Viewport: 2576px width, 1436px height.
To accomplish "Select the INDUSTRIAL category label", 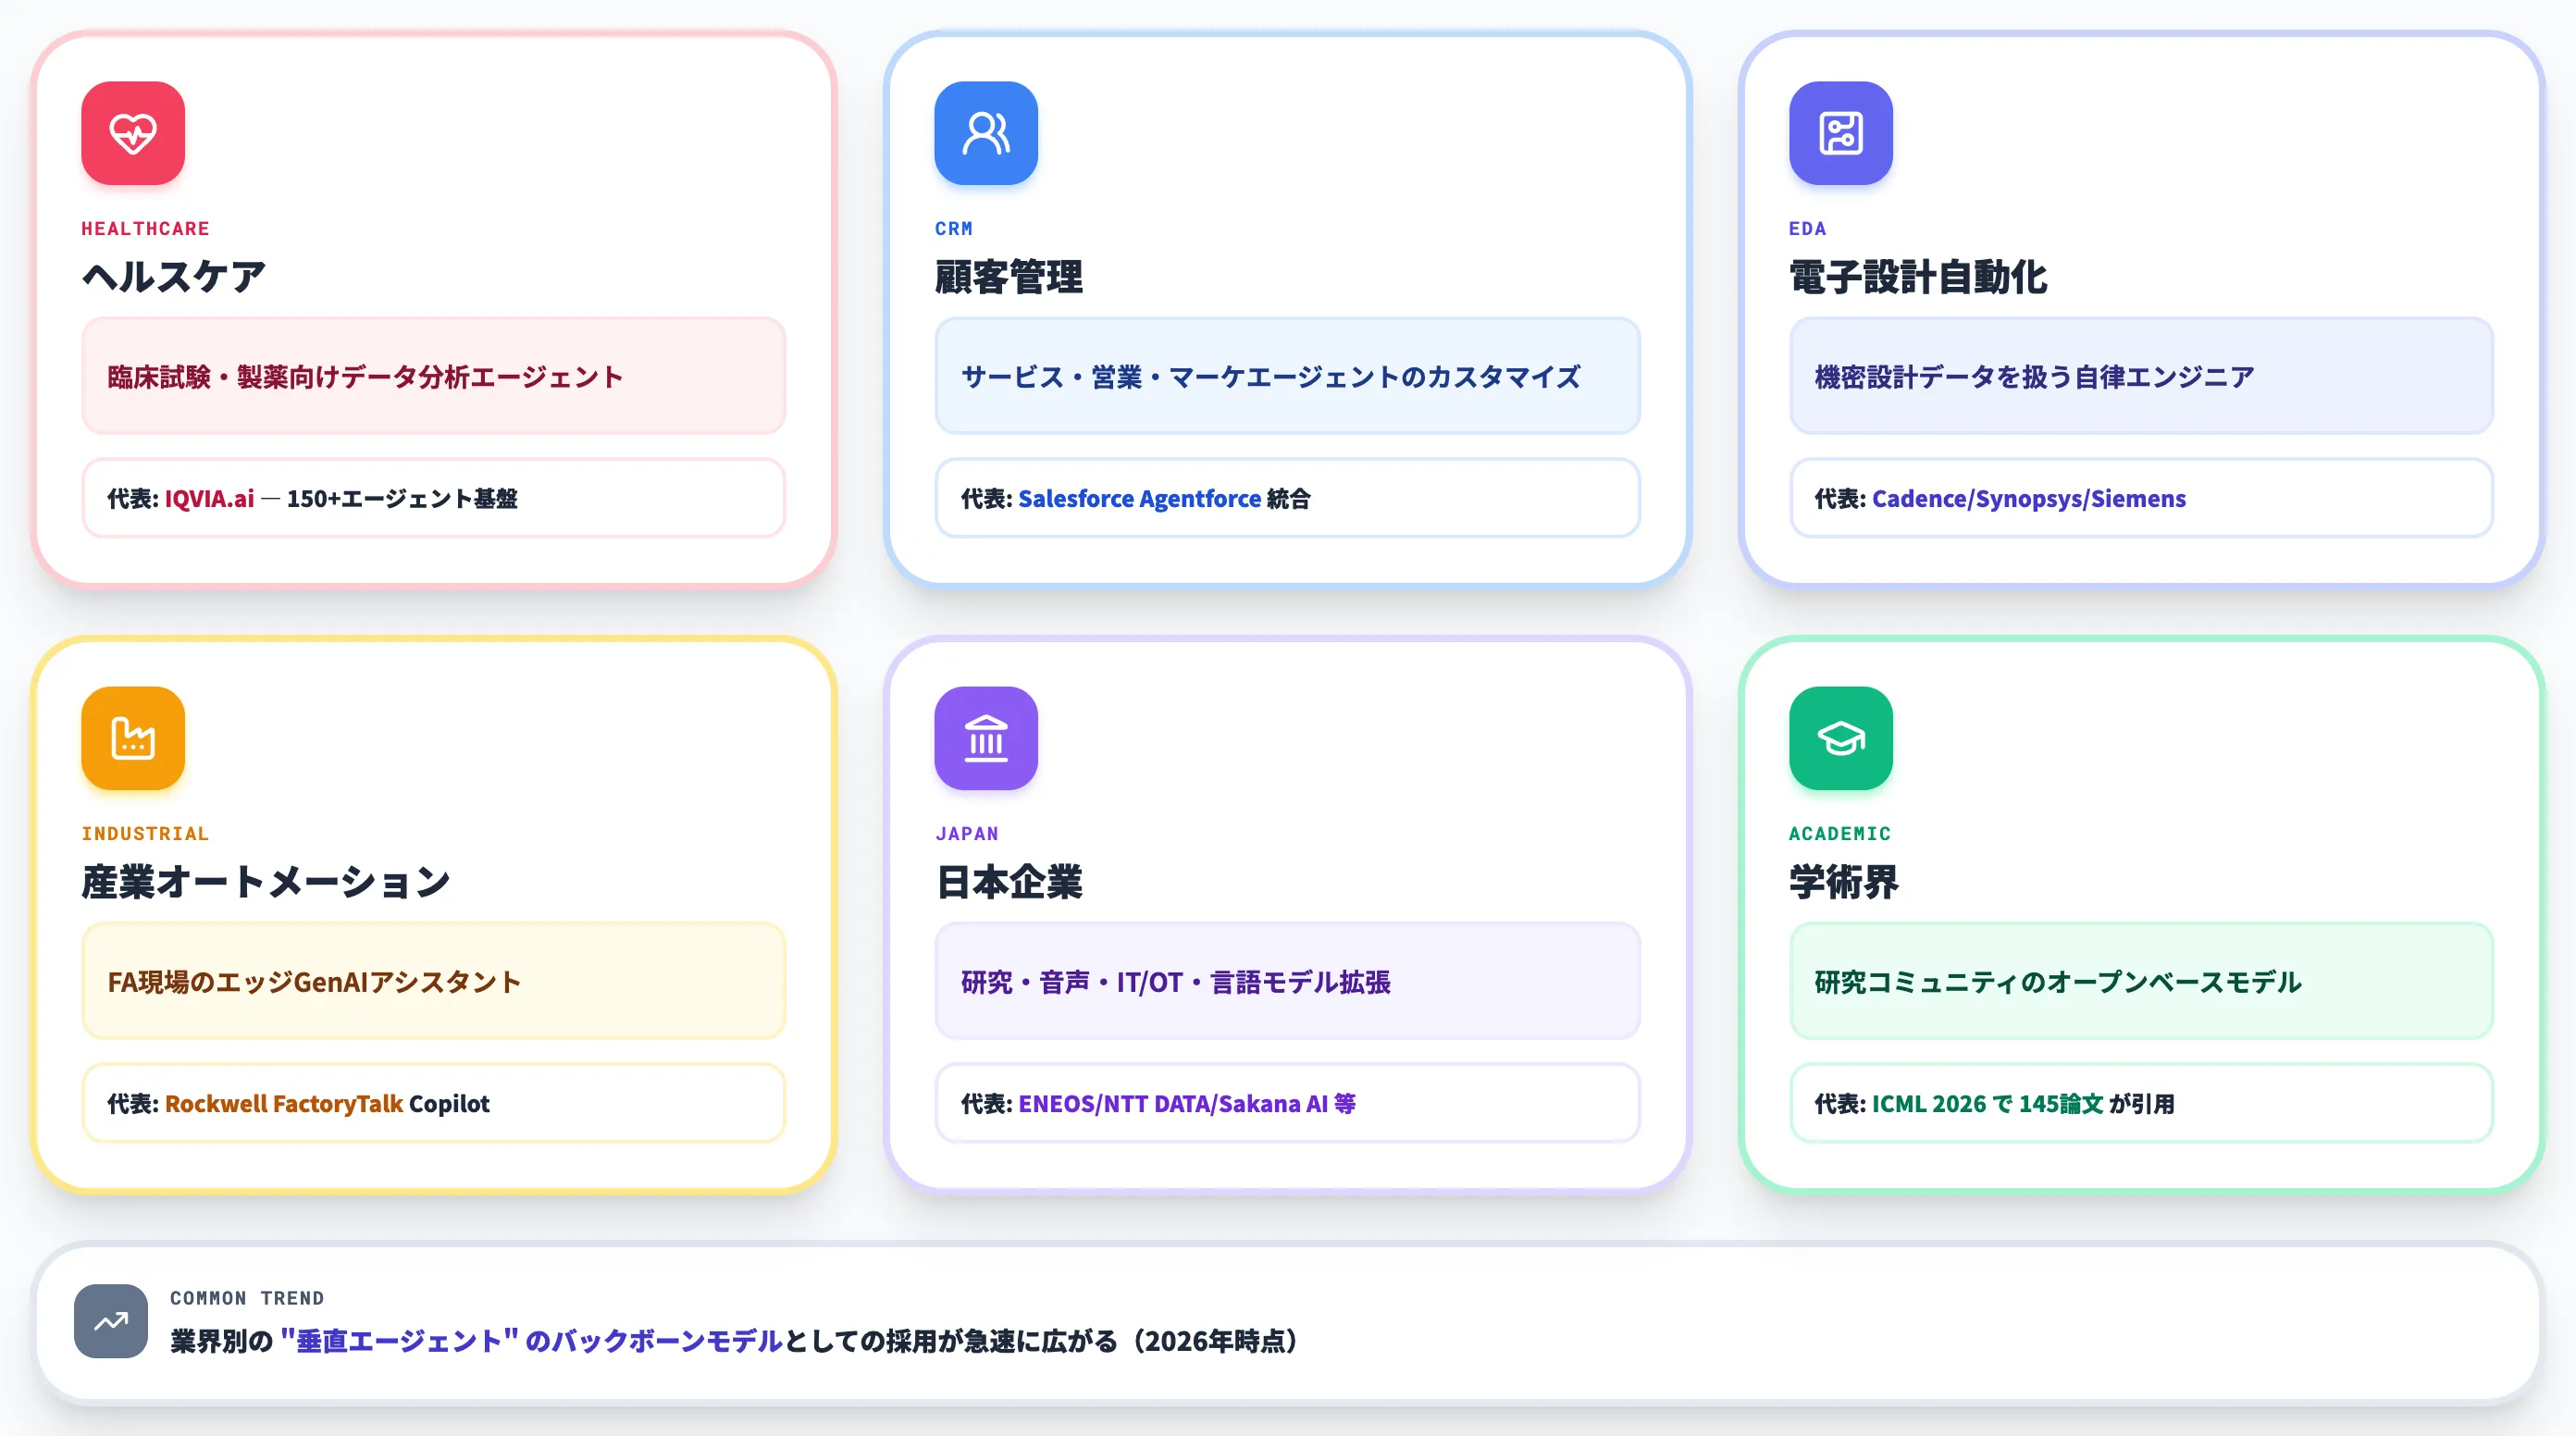I will 145,834.
